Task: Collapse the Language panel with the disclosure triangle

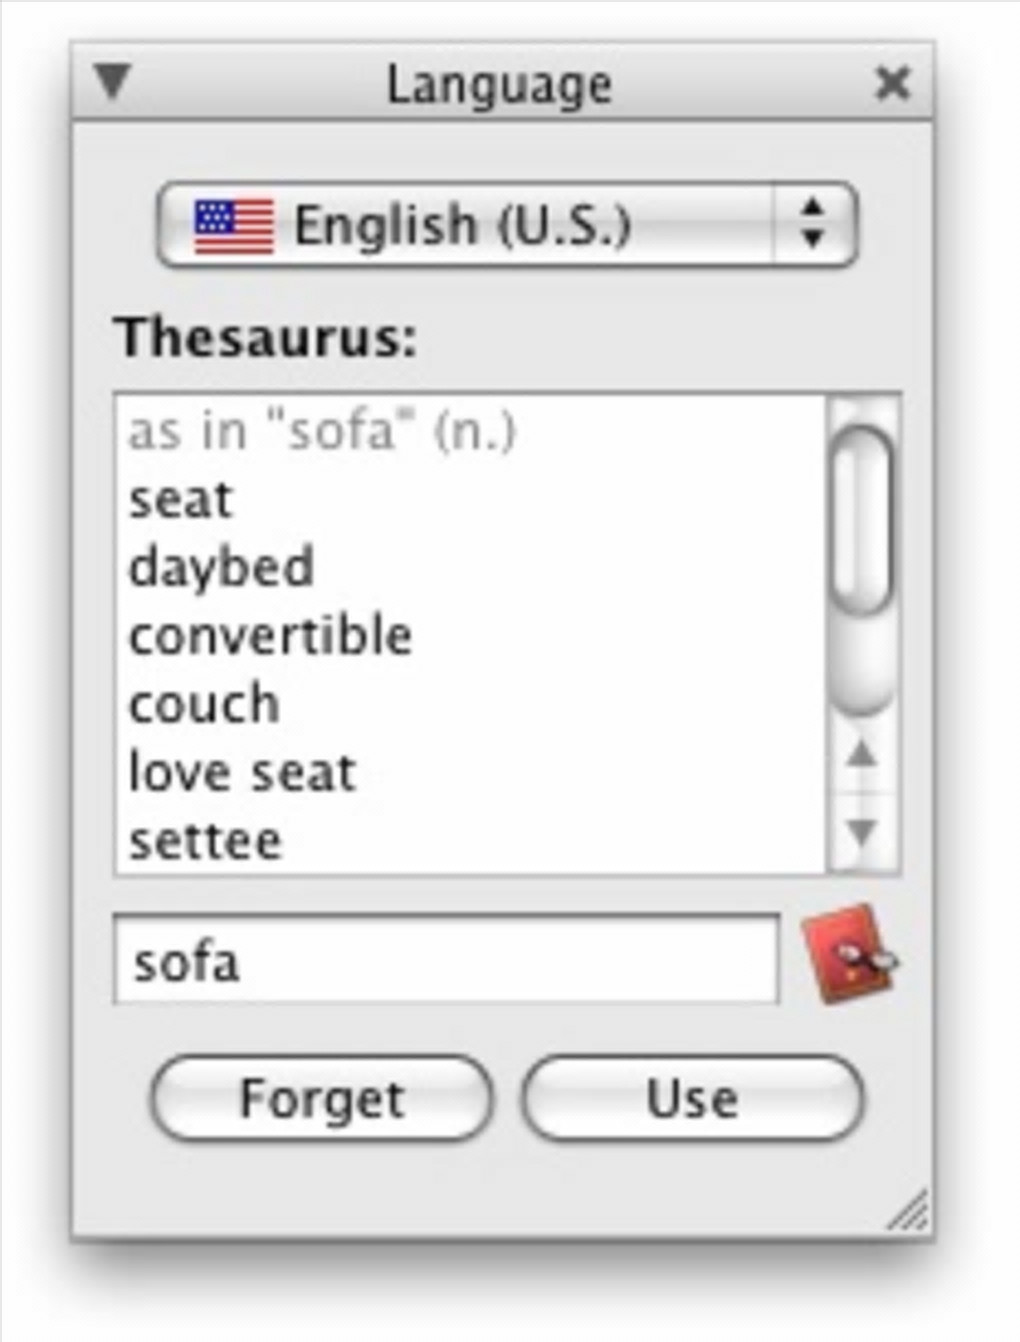Action: (112, 82)
